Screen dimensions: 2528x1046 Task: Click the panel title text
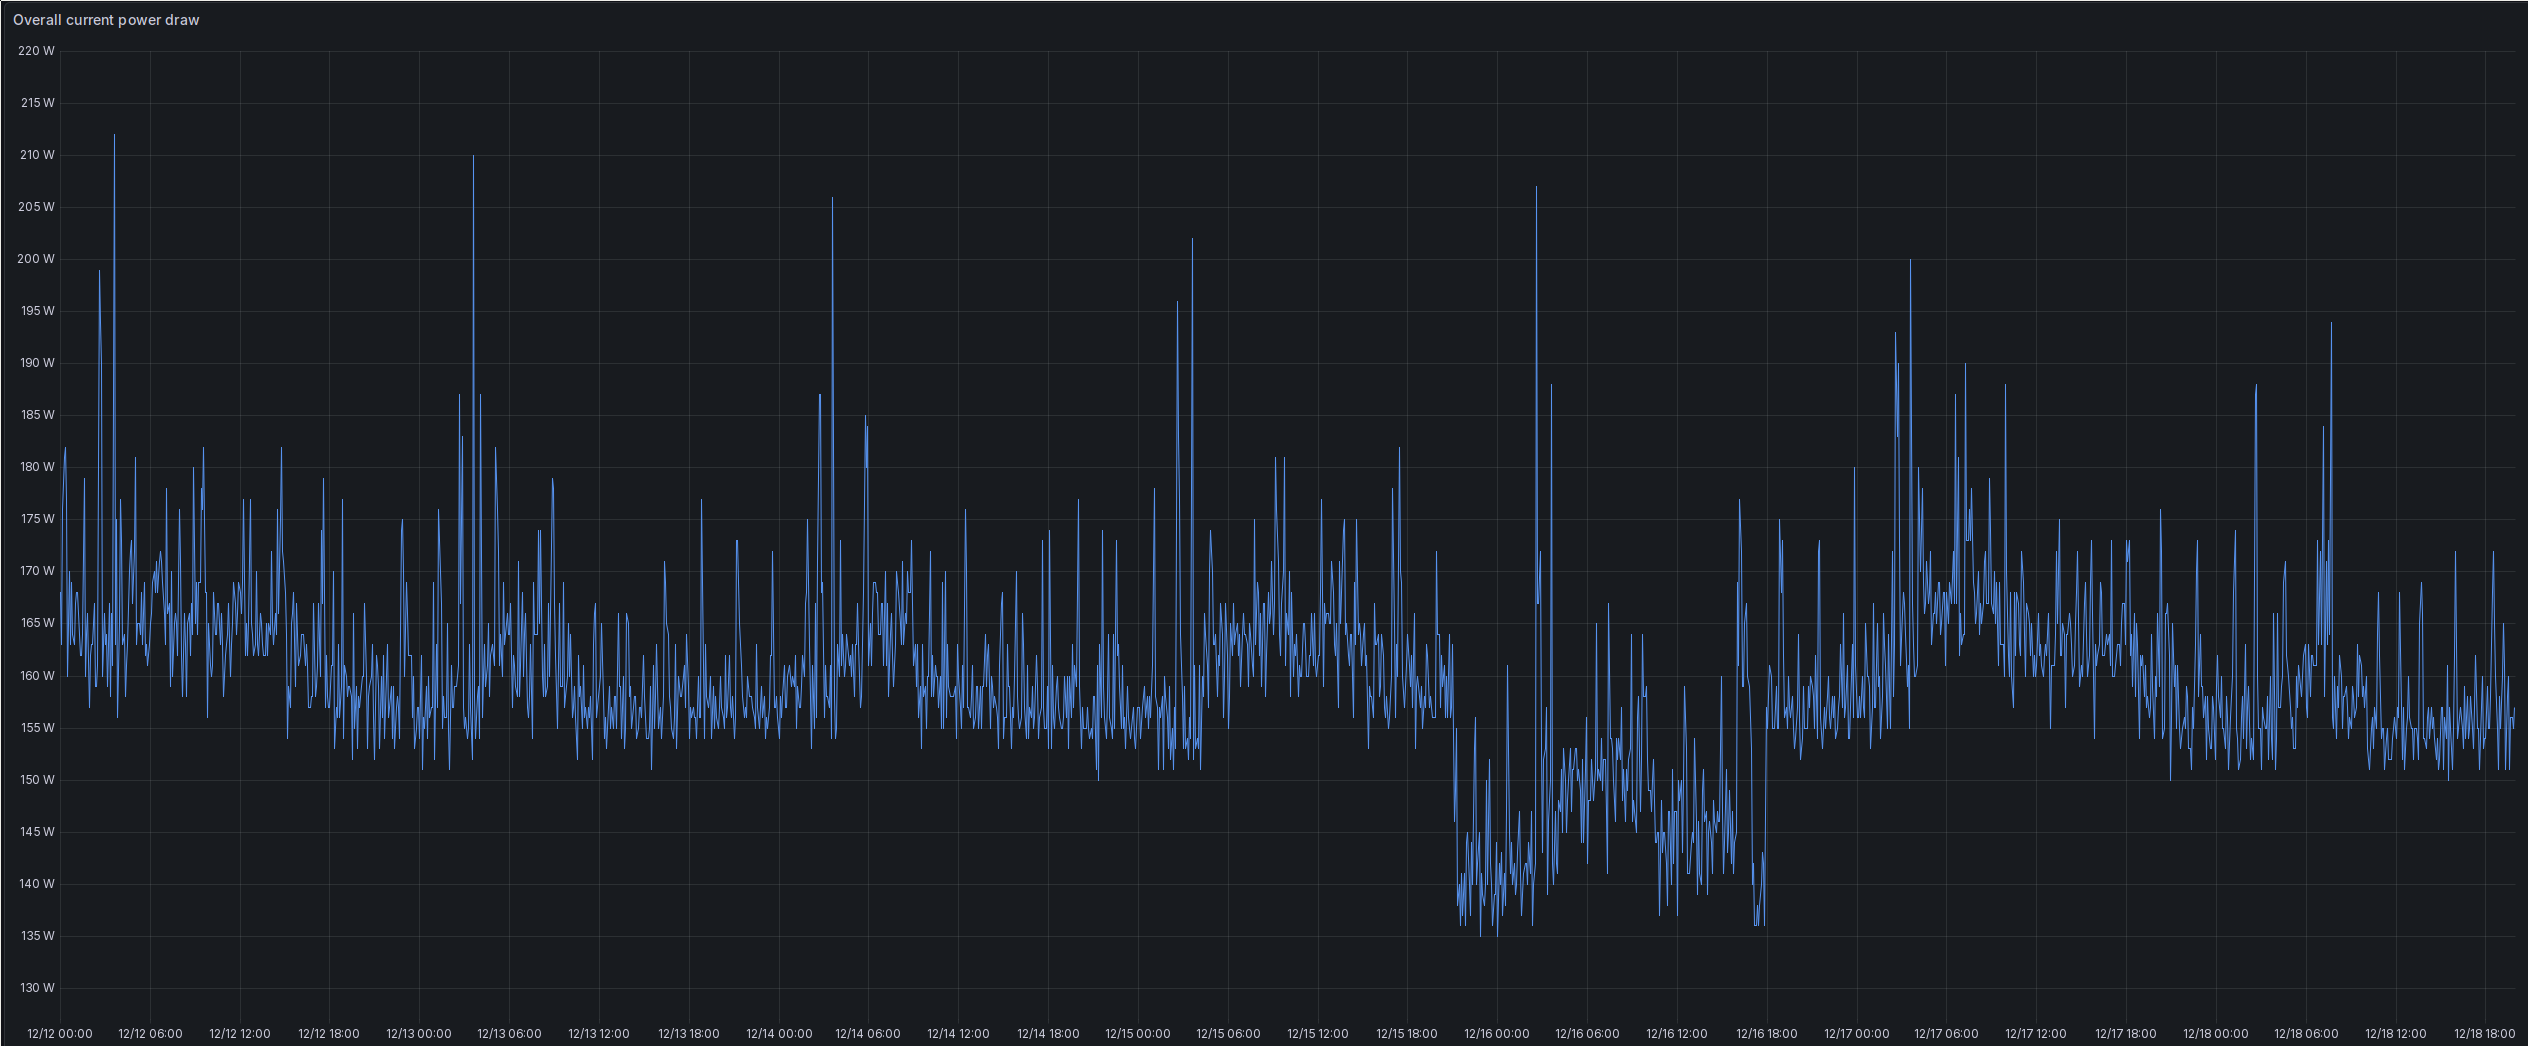click(x=105, y=19)
